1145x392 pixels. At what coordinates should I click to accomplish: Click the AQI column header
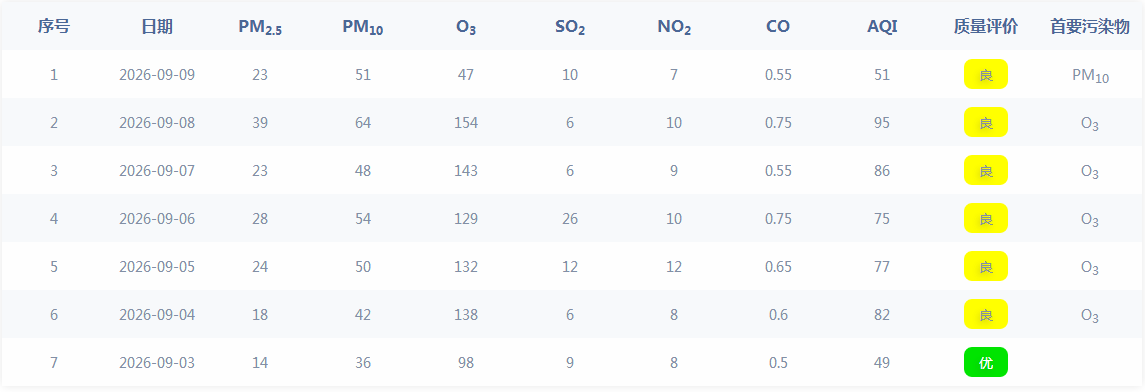pyautogui.click(x=882, y=27)
